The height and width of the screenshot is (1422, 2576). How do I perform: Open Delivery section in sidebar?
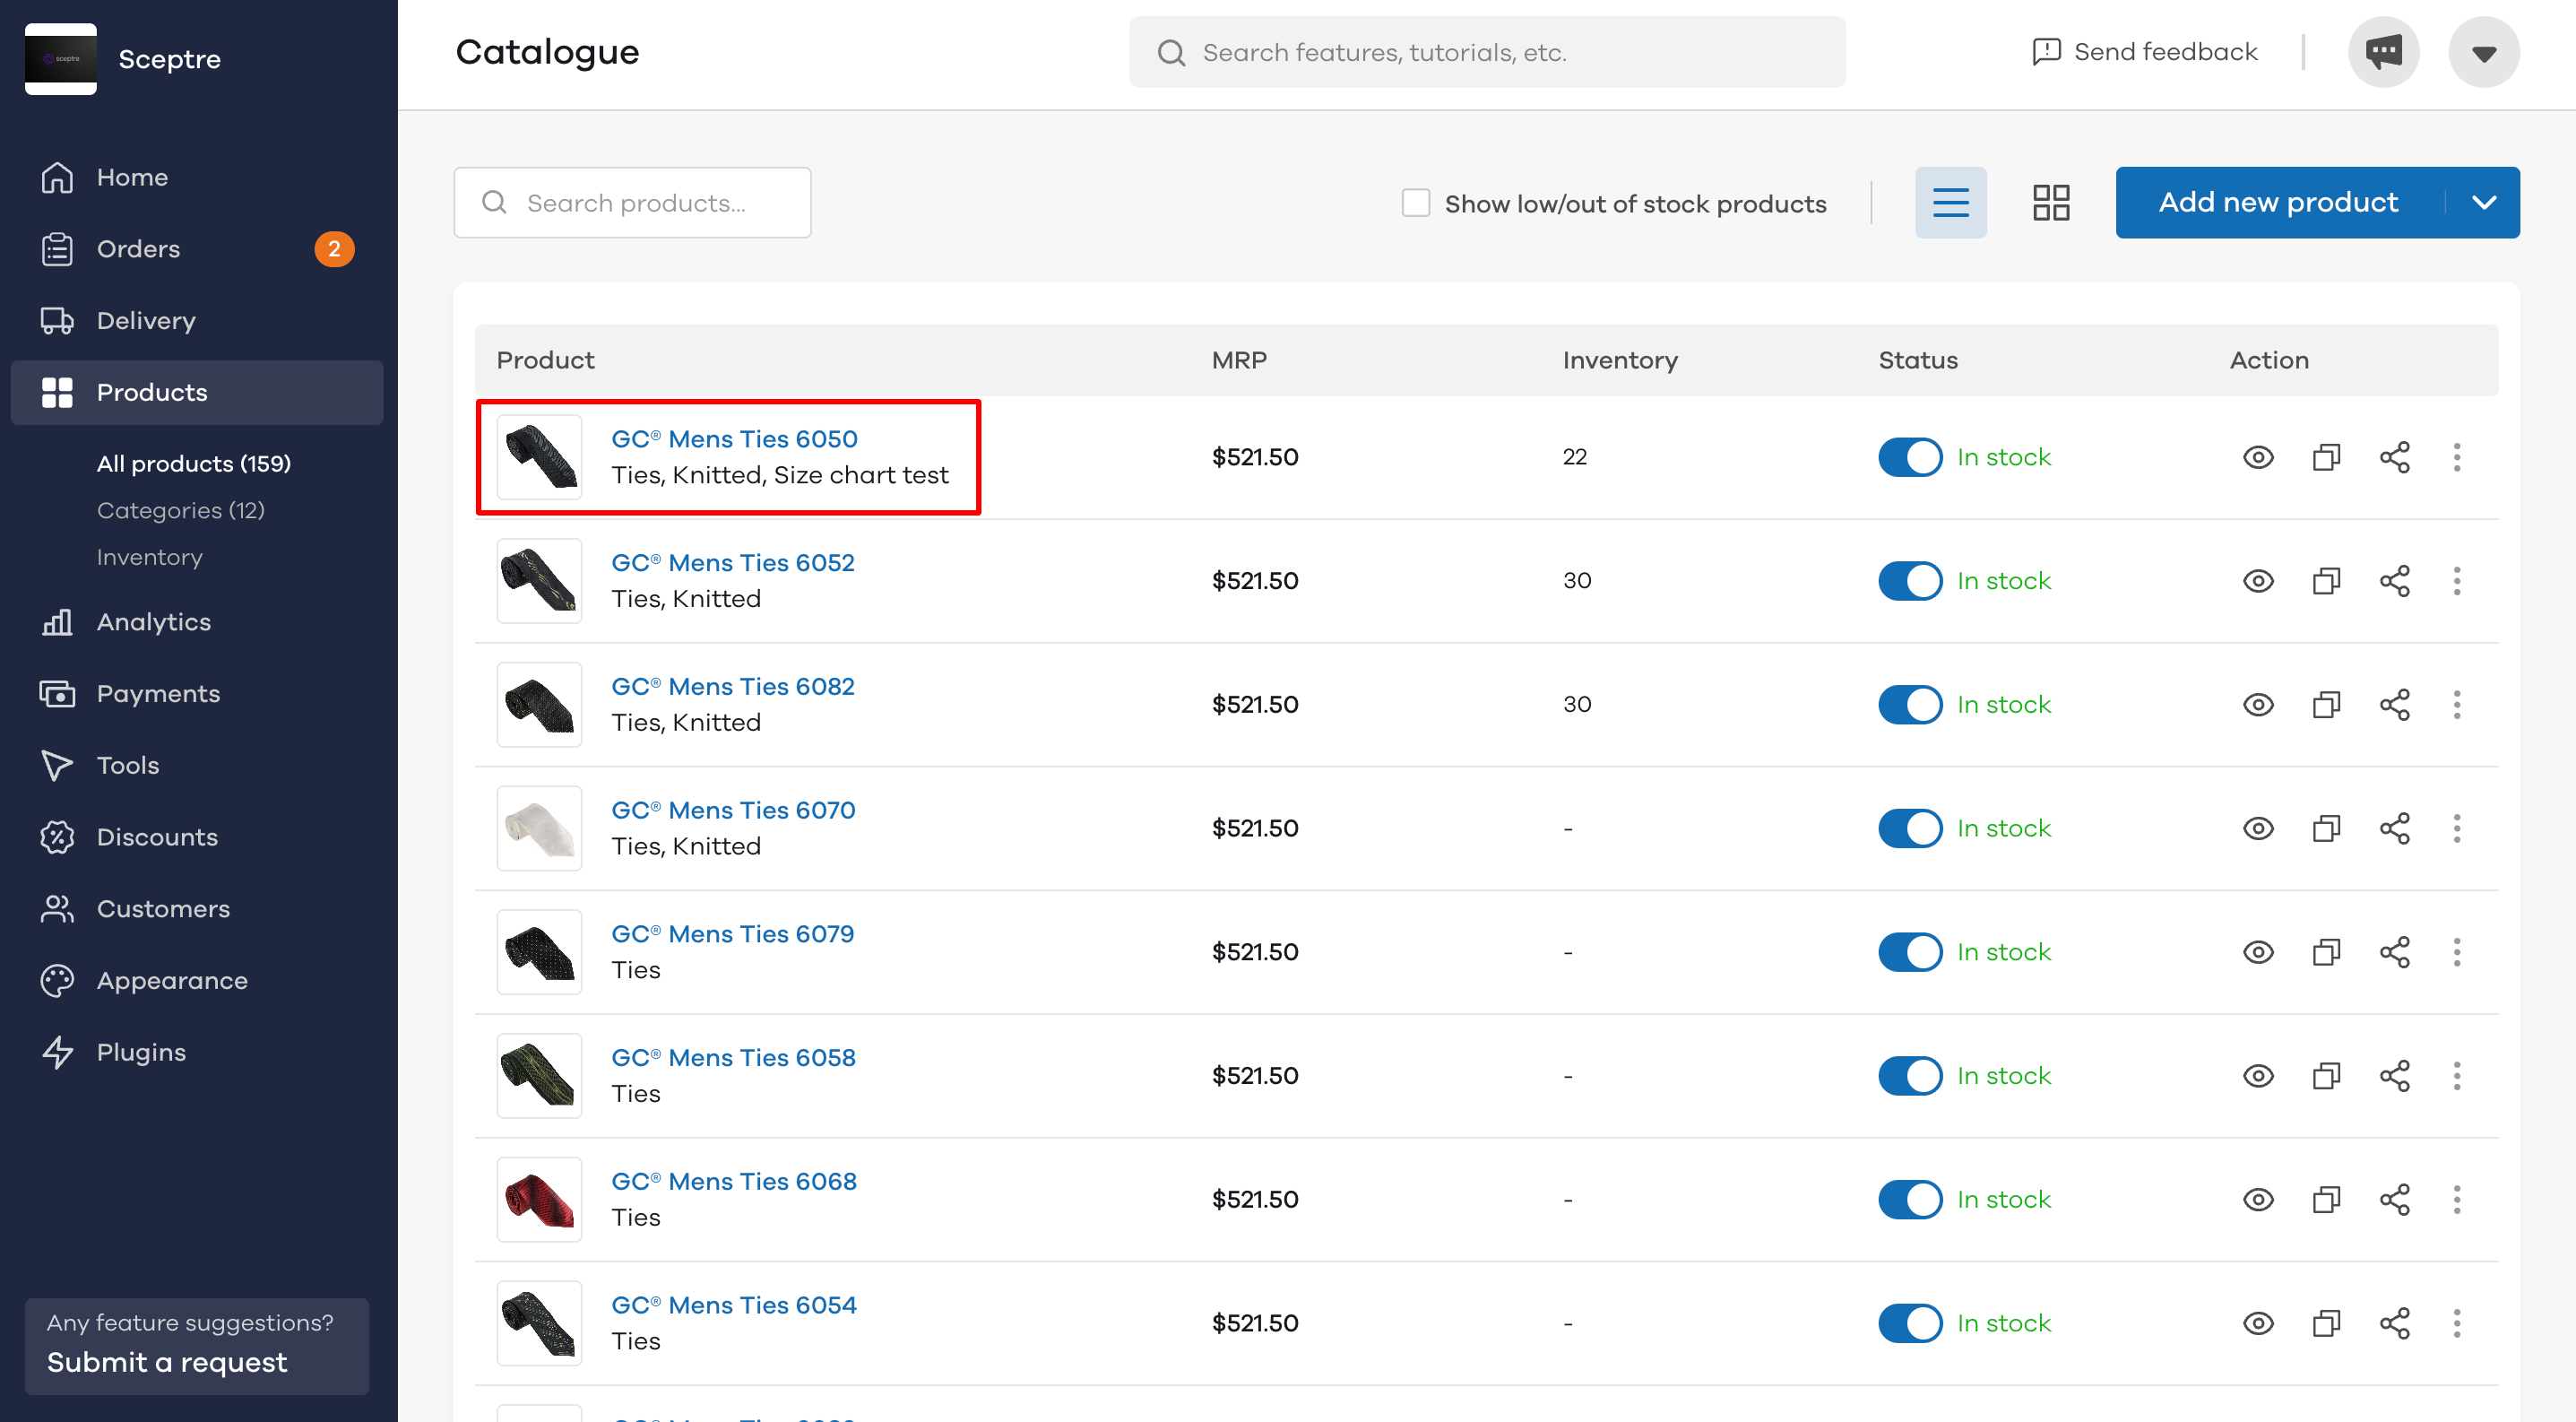point(197,321)
